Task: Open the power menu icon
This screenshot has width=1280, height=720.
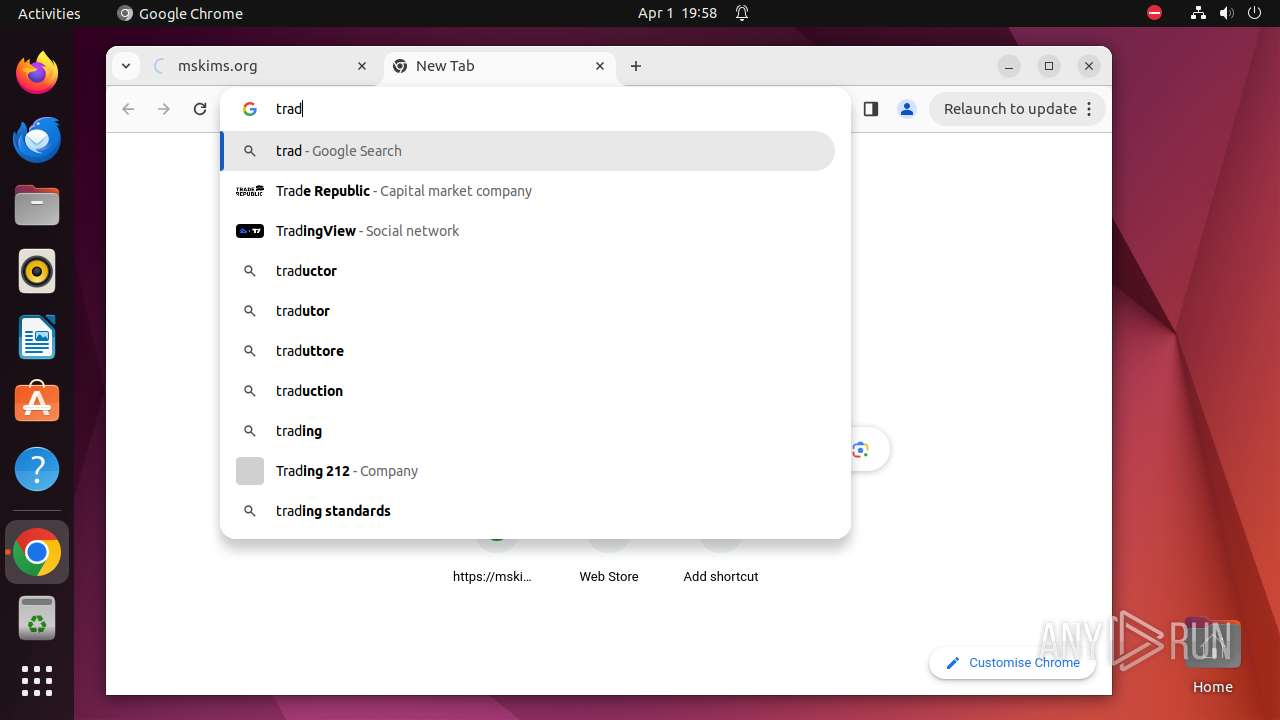Action: pyautogui.click(x=1254, y=13)
